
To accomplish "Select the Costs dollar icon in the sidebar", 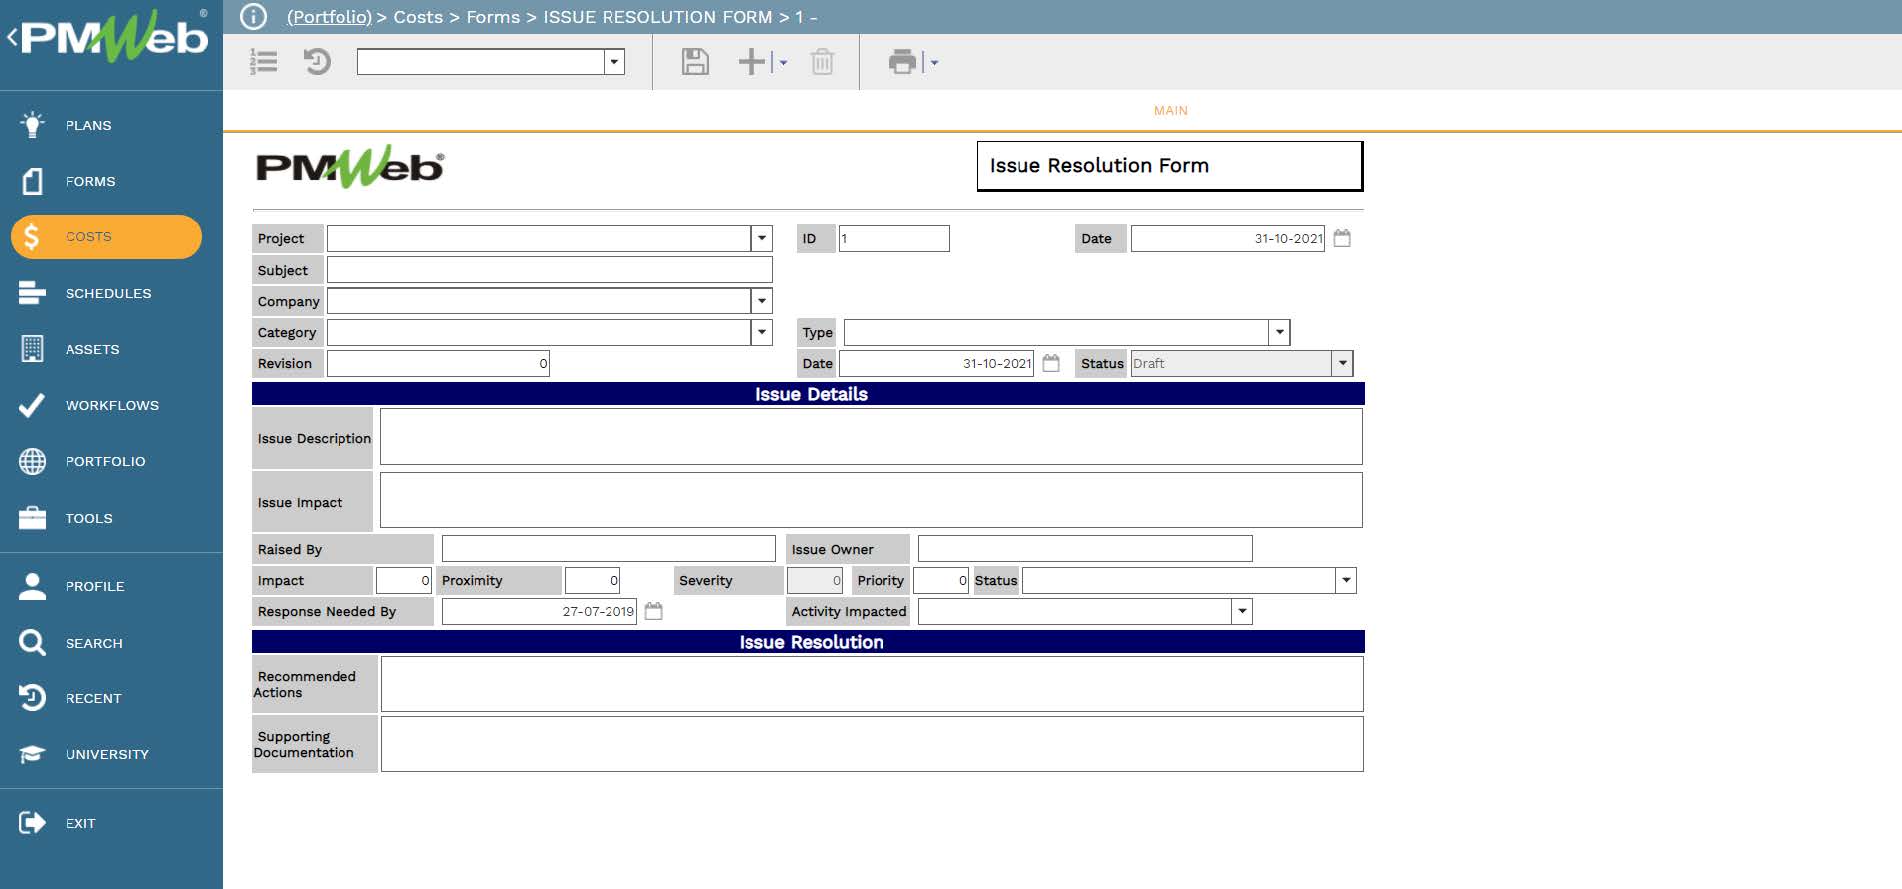I will tap(32, 237).
